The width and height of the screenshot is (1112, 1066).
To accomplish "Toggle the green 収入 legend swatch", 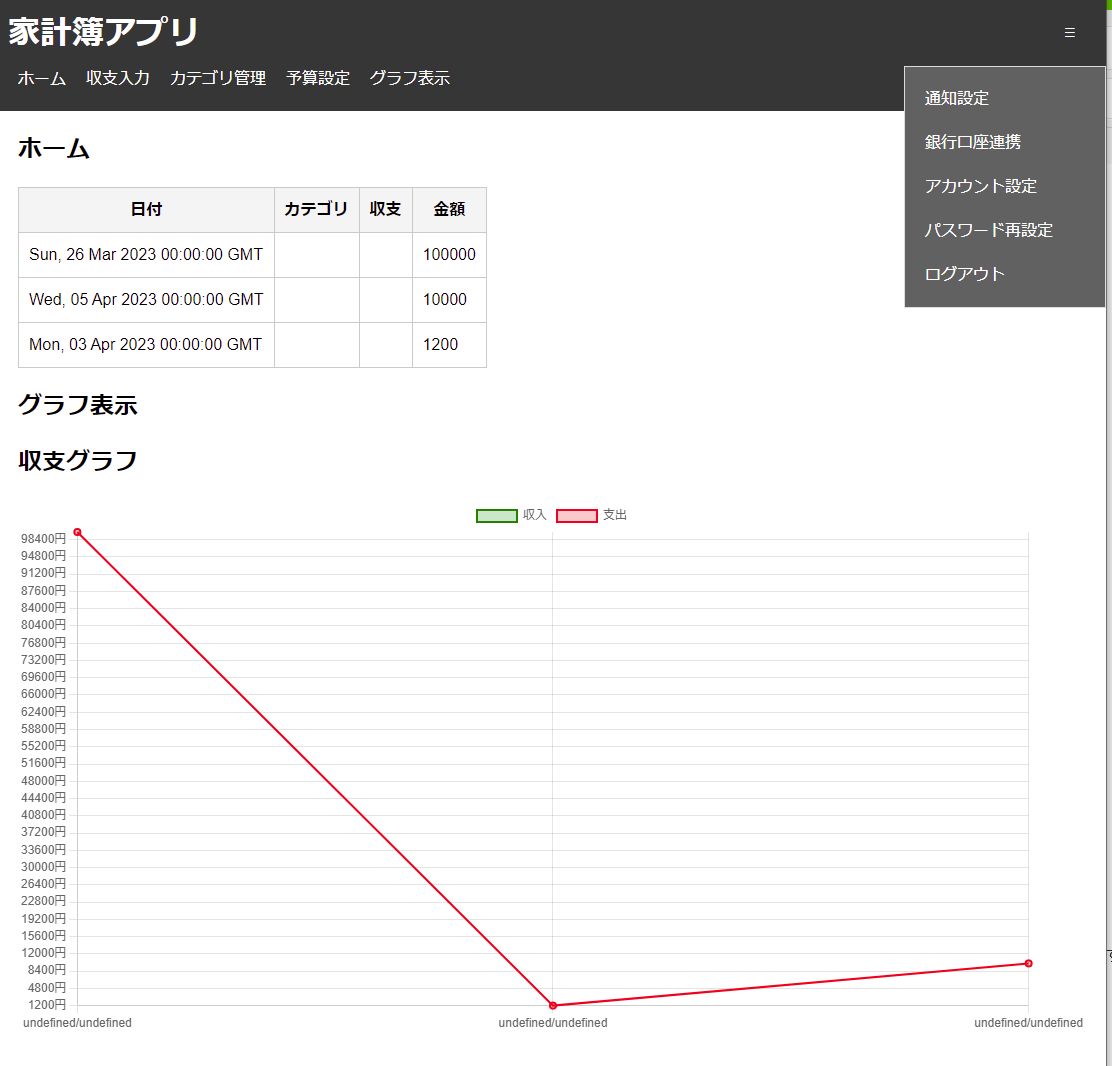I will 496,516.
